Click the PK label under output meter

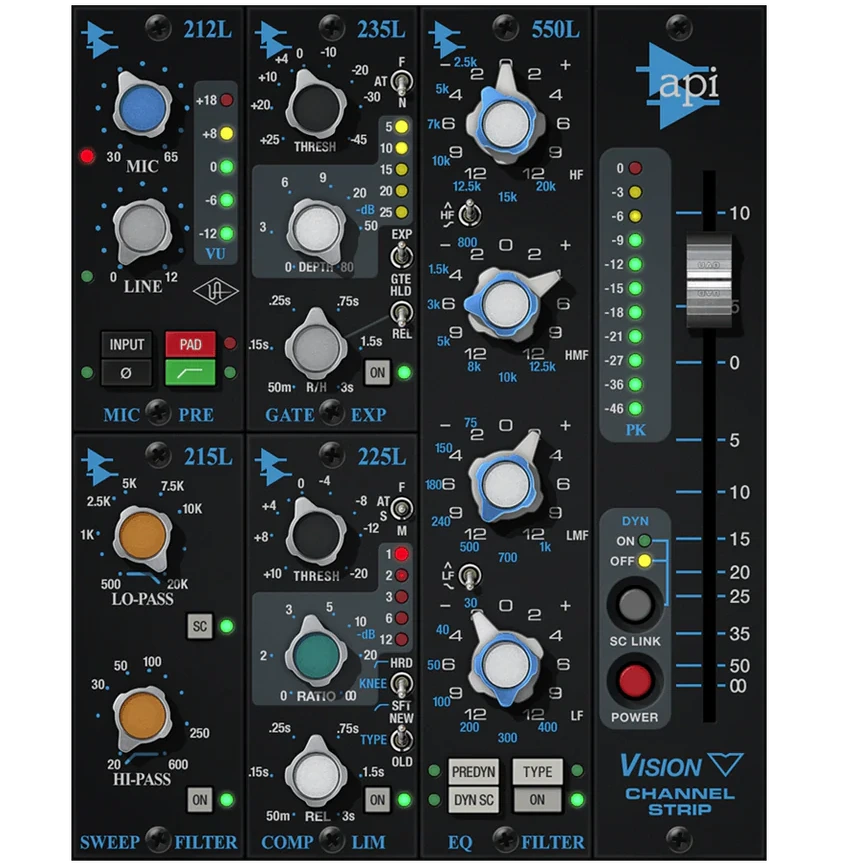click(x=635, y=430)
